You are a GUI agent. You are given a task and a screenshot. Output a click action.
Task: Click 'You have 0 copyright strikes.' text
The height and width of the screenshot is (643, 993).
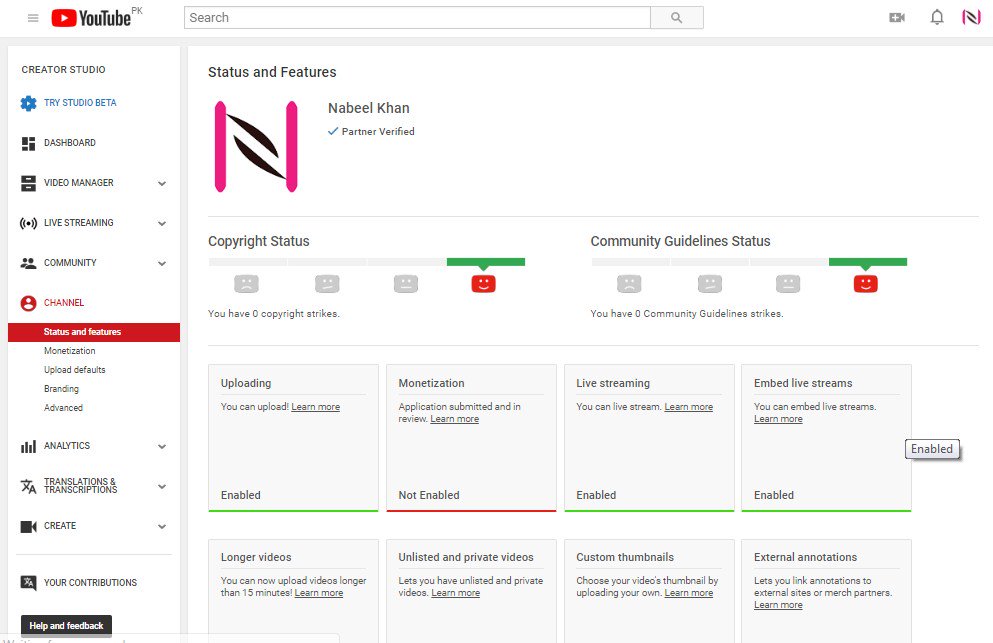click(274, 314)
